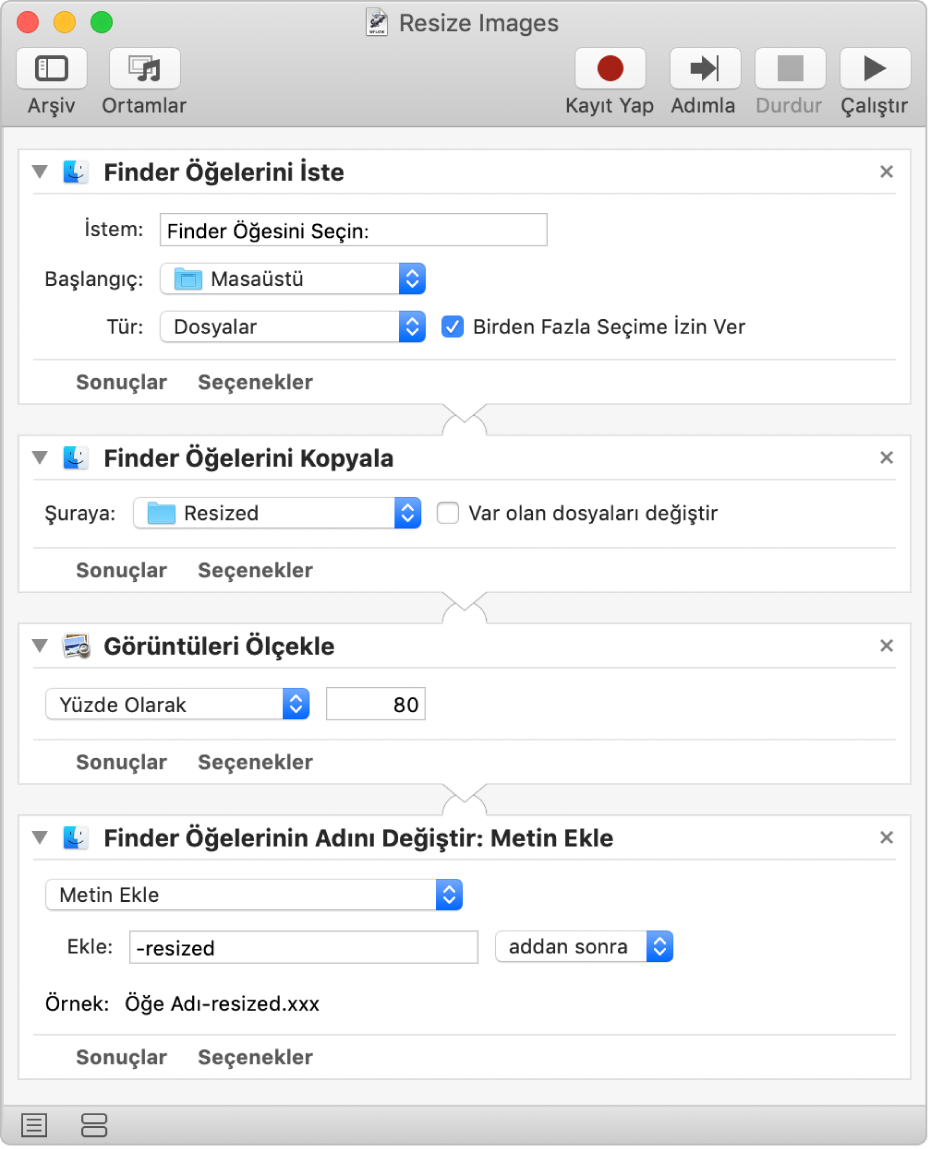Click the Adımla step icon
The width and height of the screenshot is (931, 1149).
(x=704, y=69)
